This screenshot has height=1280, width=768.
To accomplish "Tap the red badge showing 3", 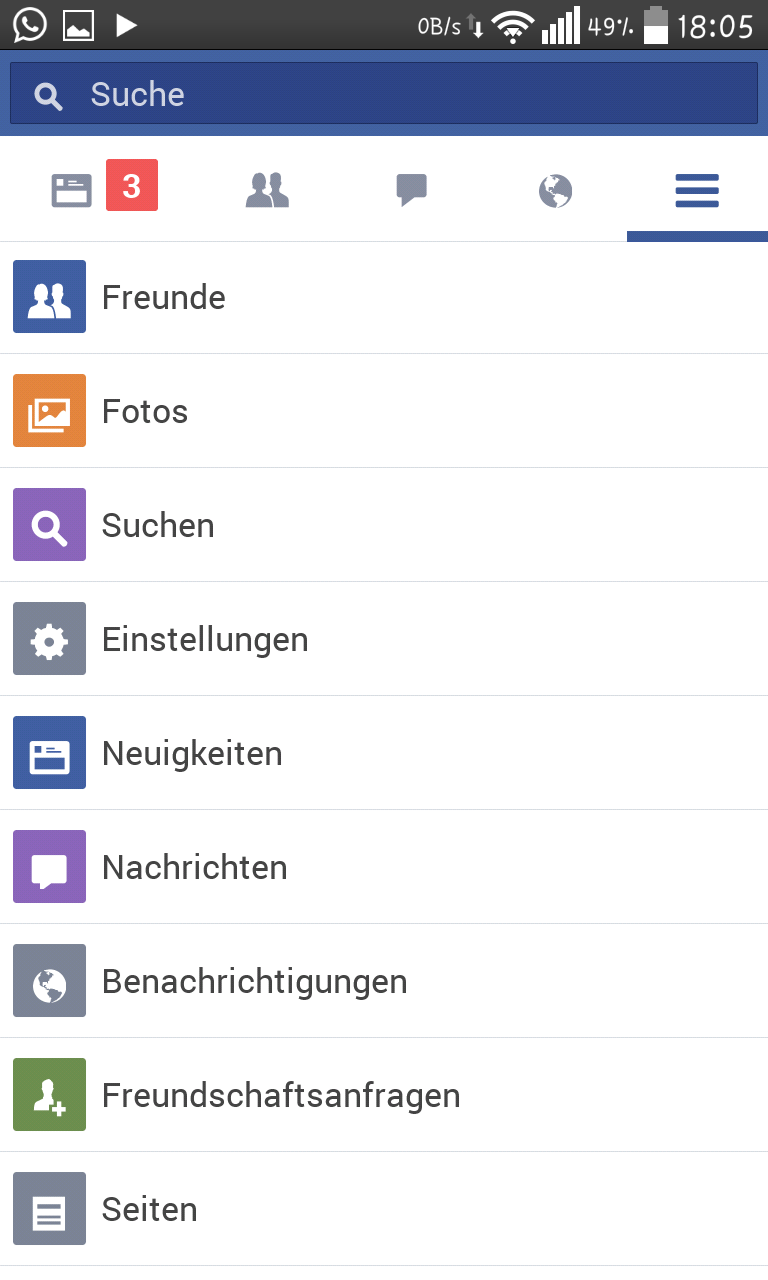I will pyautogui.click(x=132, y=186).
